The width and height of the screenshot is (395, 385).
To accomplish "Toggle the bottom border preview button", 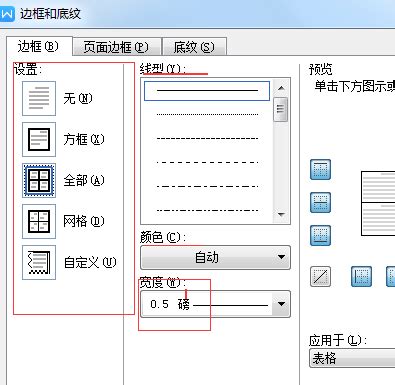I will [320, 235].
